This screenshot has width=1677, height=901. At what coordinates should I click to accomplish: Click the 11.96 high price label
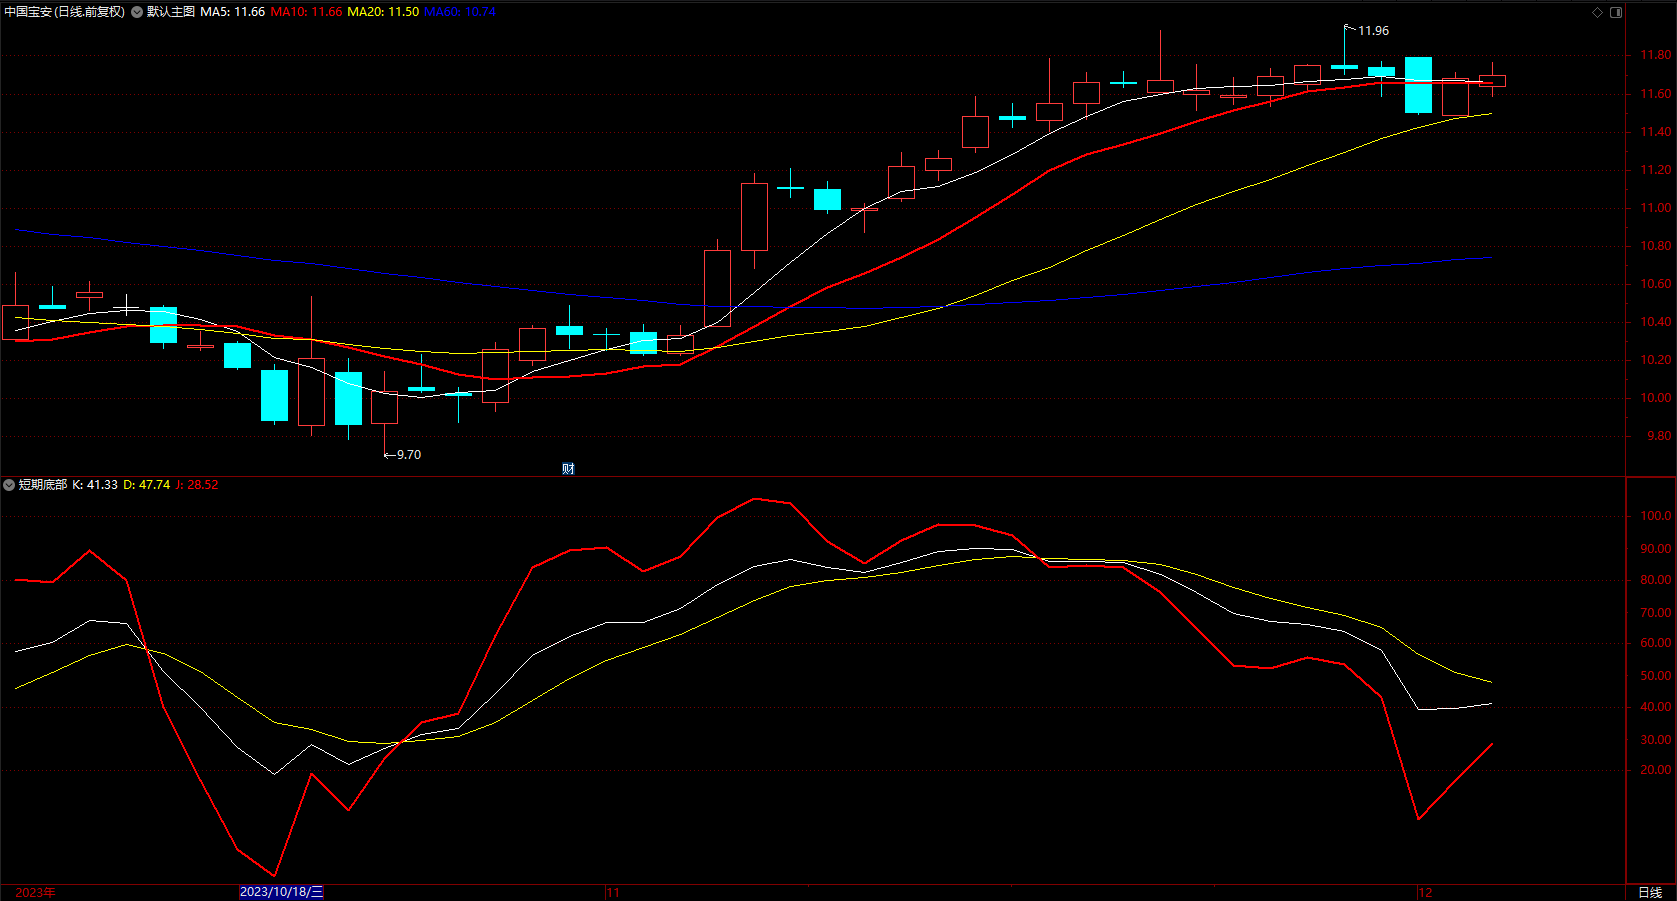[x=1373, y=31]
